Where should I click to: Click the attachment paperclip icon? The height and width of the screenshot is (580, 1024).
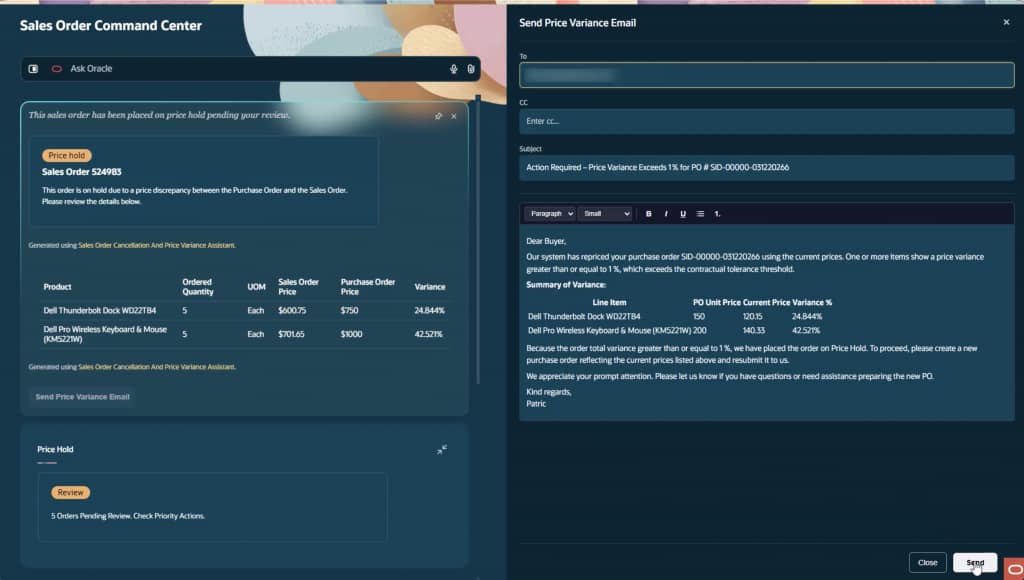[470, 69]
